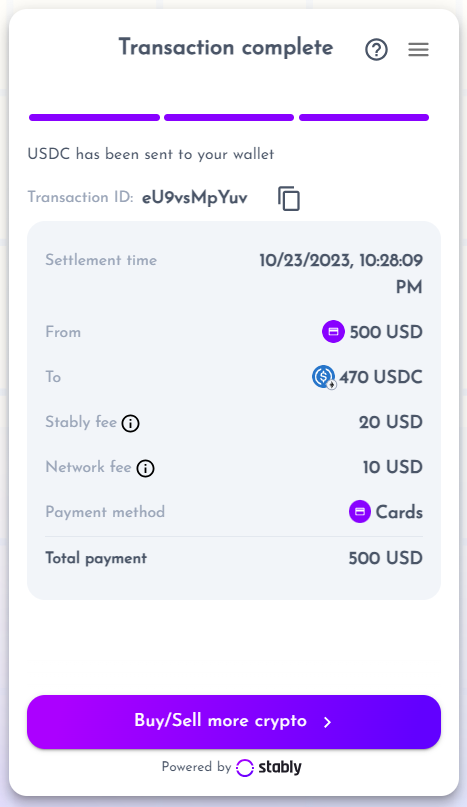
Task: Click the arrow chevron on Buy/Sell button
Action: (327, 722)
